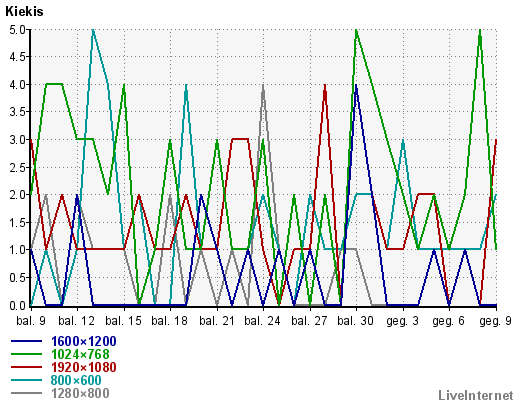Click the gray 1280×800 legend line
Image resolution: width=520 pixels, height=405 pixels.
(26, 393)
